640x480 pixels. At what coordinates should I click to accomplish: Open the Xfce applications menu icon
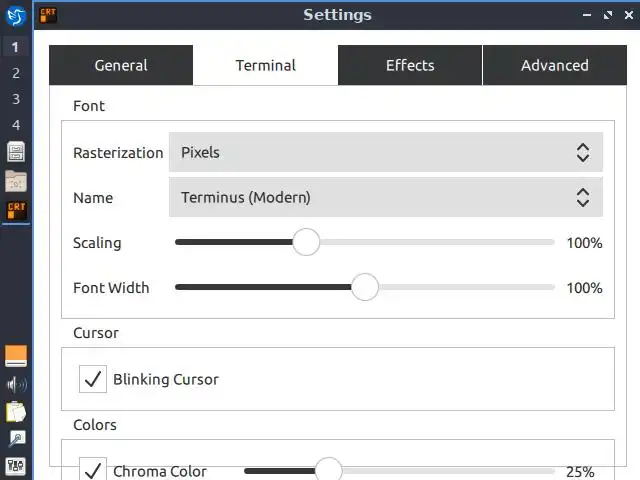click(15, 17)
